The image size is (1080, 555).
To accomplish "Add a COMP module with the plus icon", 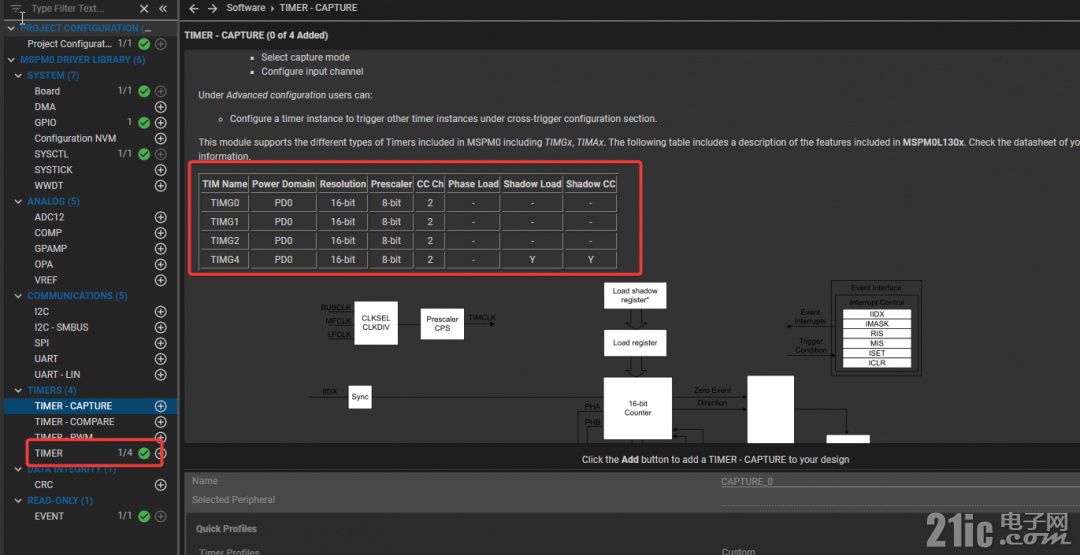I will click(160, 233).
